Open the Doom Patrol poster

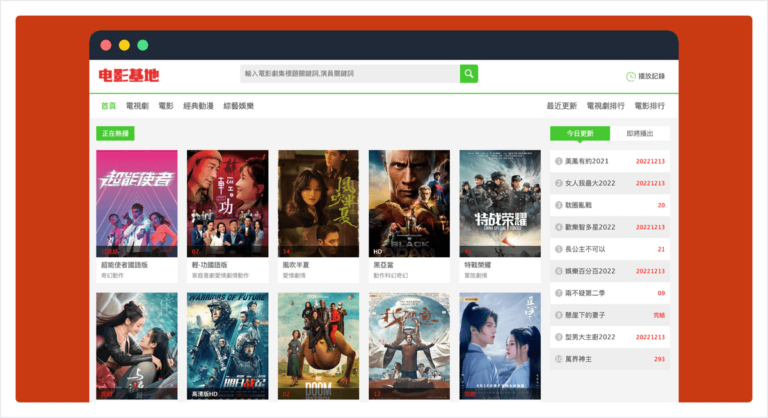(318, 346)
